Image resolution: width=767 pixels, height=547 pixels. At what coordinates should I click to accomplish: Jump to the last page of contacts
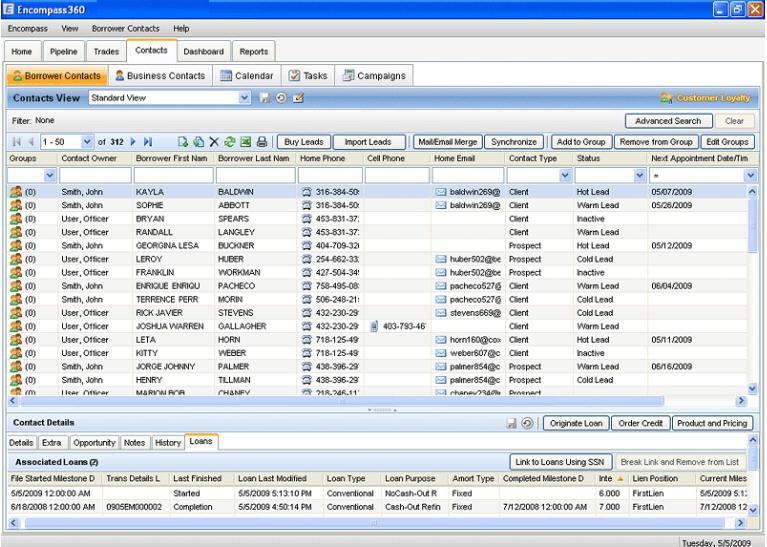pyautogui.click(x=148, y=142)
